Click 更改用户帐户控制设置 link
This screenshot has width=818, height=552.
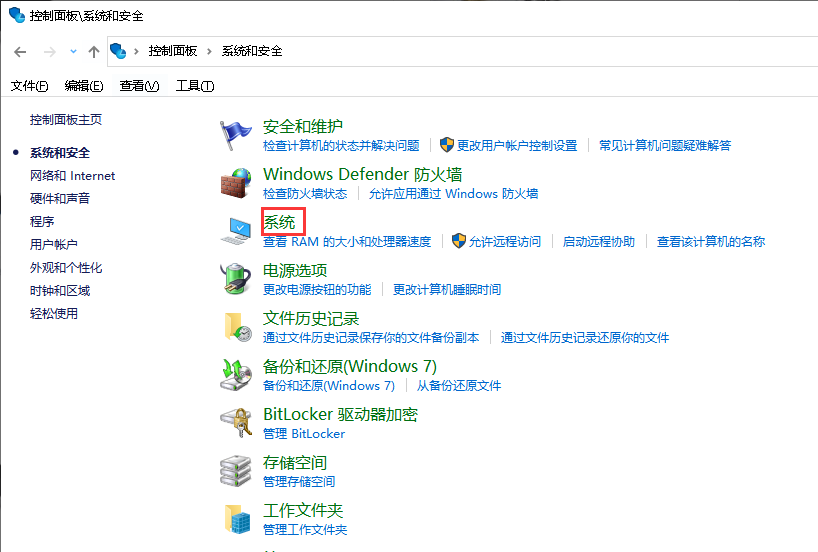point(517,146)
